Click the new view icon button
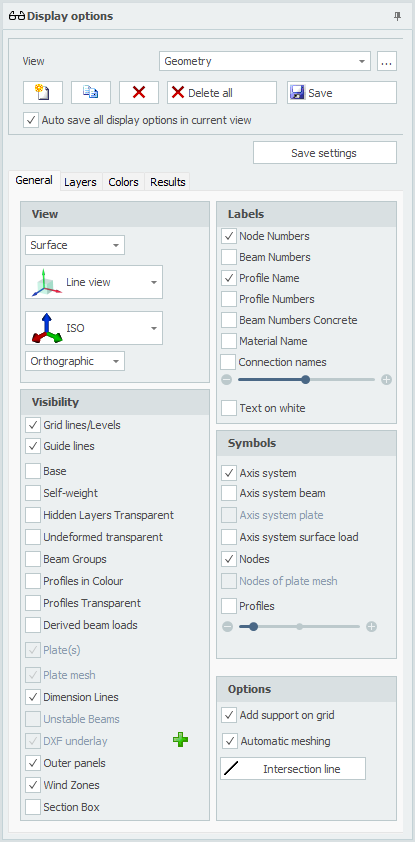 (43, 92)
